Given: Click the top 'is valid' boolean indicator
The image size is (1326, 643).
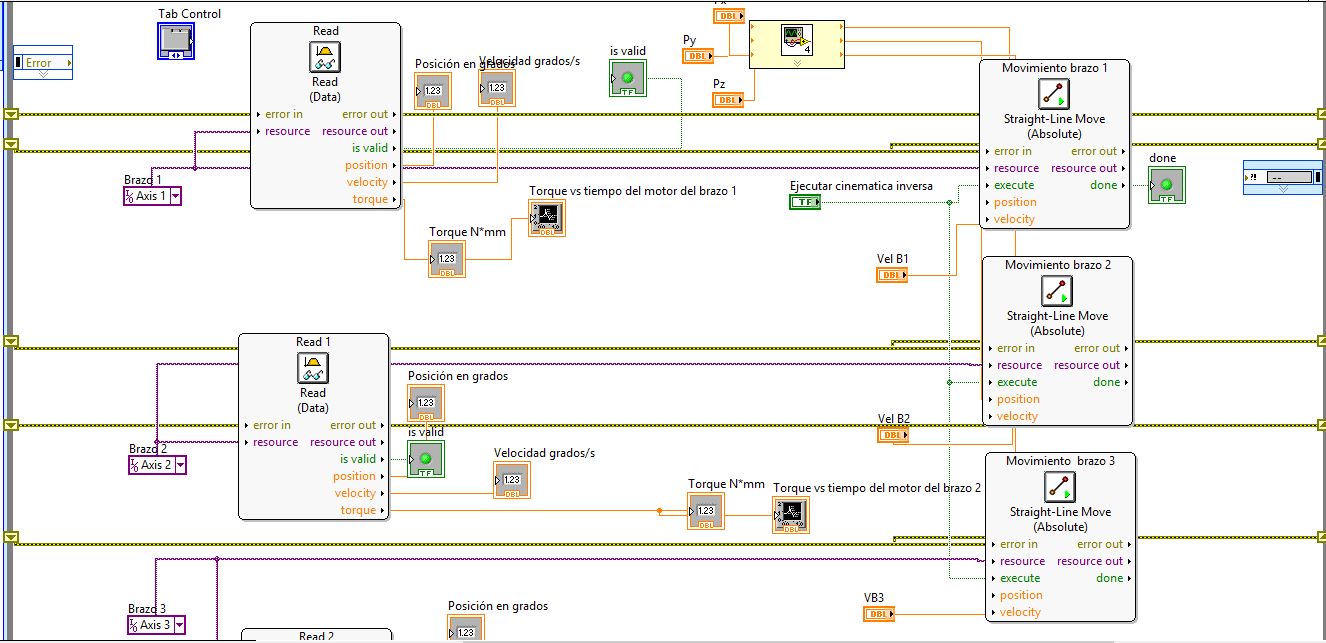Looking at the screenshot, I should (x=628, y=78).
